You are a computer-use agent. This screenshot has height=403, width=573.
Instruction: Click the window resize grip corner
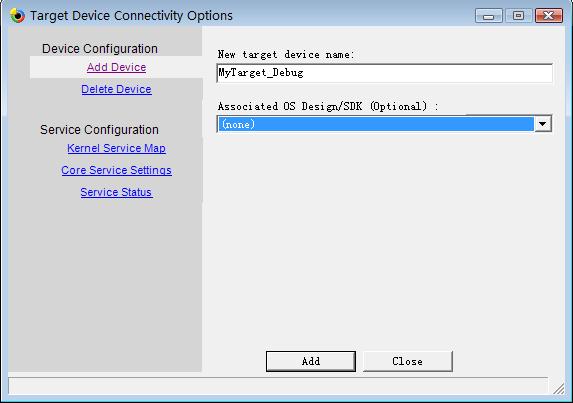pyautogui.click(x=558, y=389)
